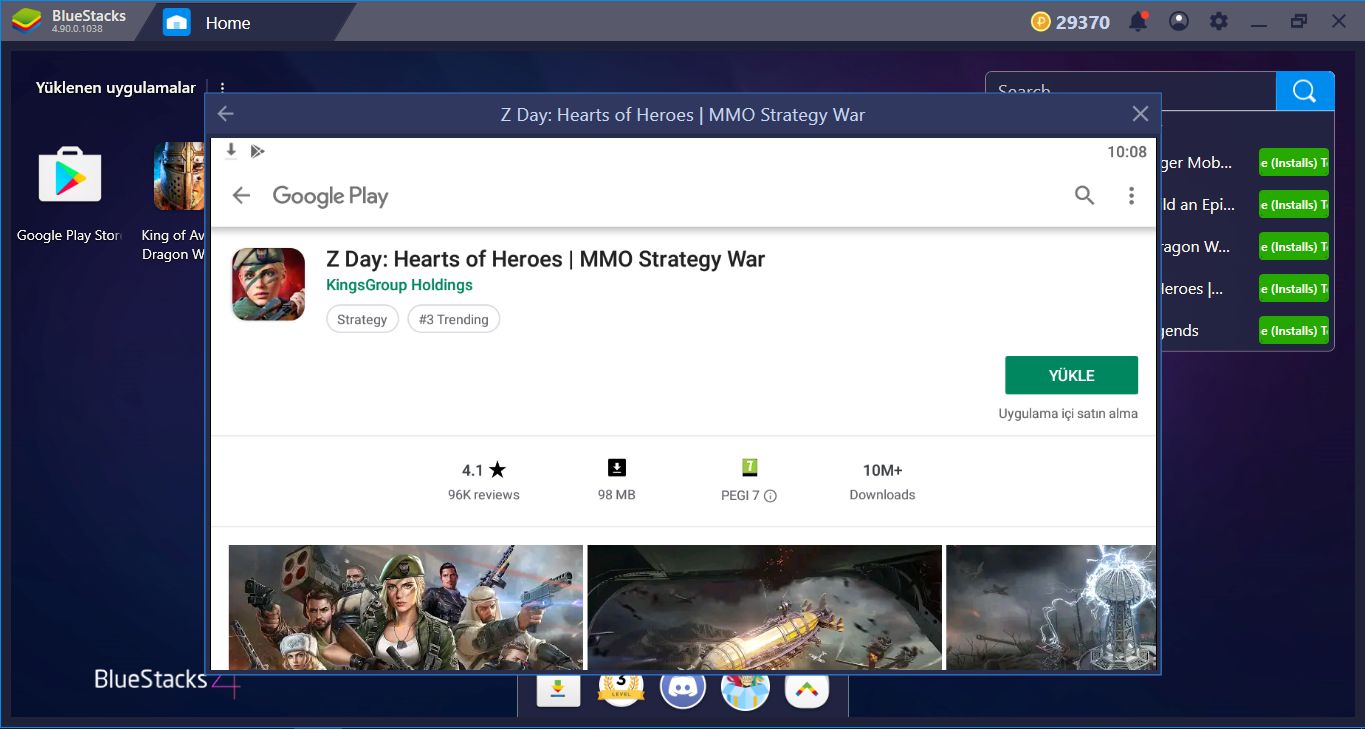This screenshot has height=729, width=1365.
Task: Click the Installs button on the 'ragon W...' row
Action: pyautogui.click(x=1294, y=247)
